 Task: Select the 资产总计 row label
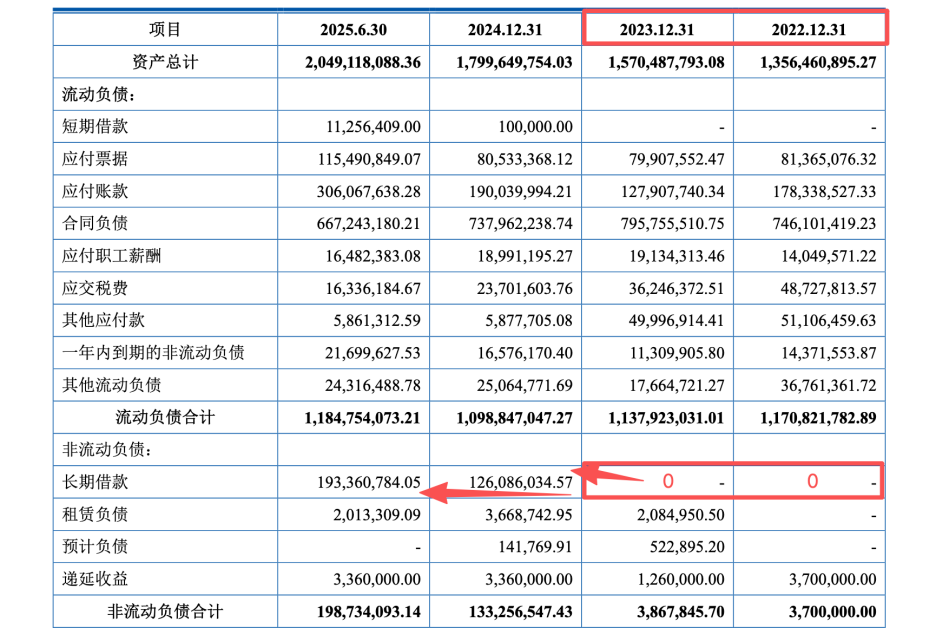pyautogui.click(x=165, y=62)
